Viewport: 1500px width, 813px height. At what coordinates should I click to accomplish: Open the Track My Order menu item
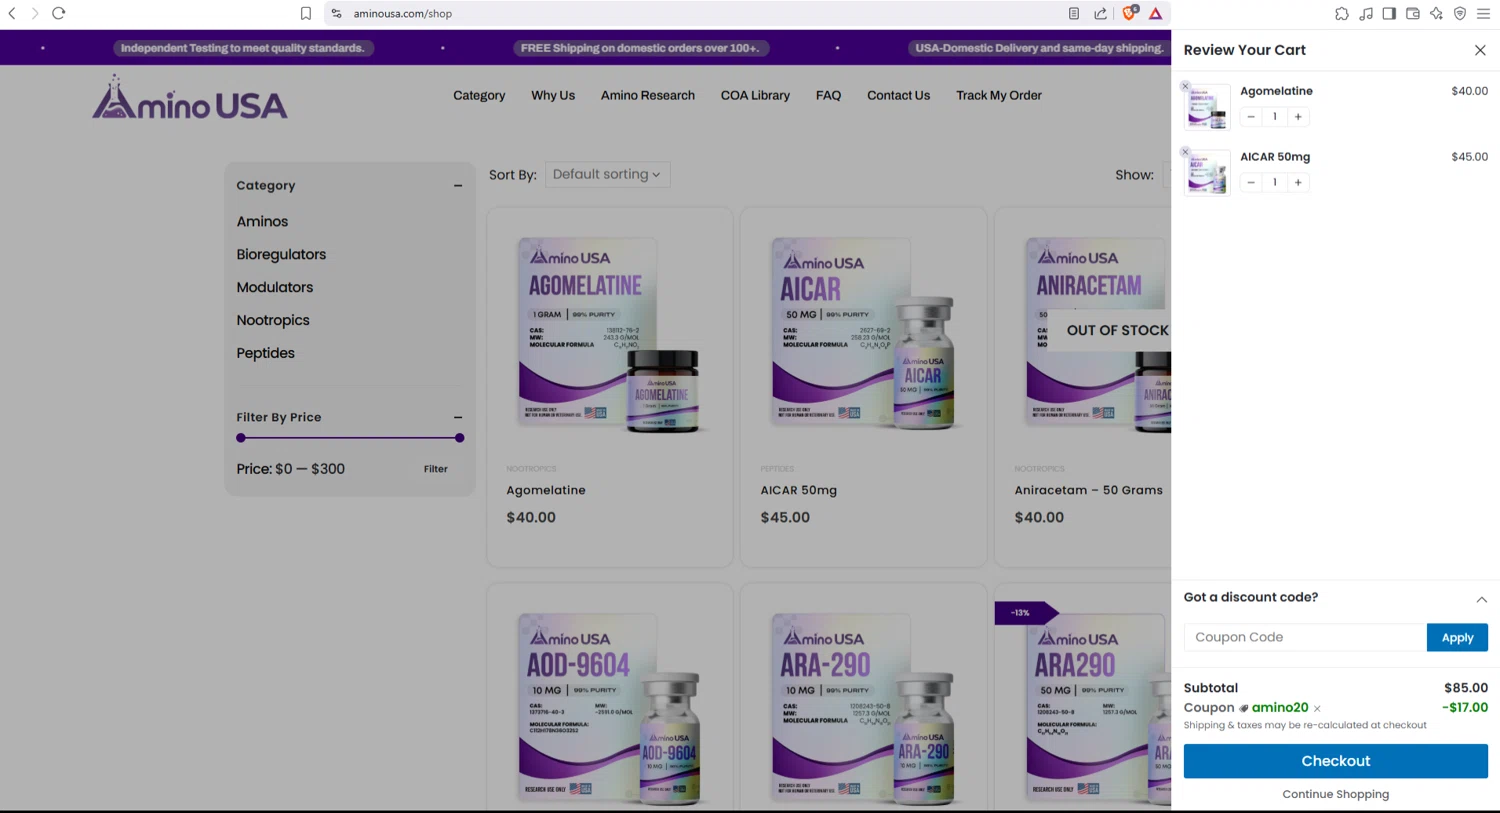tap(998, 95)
